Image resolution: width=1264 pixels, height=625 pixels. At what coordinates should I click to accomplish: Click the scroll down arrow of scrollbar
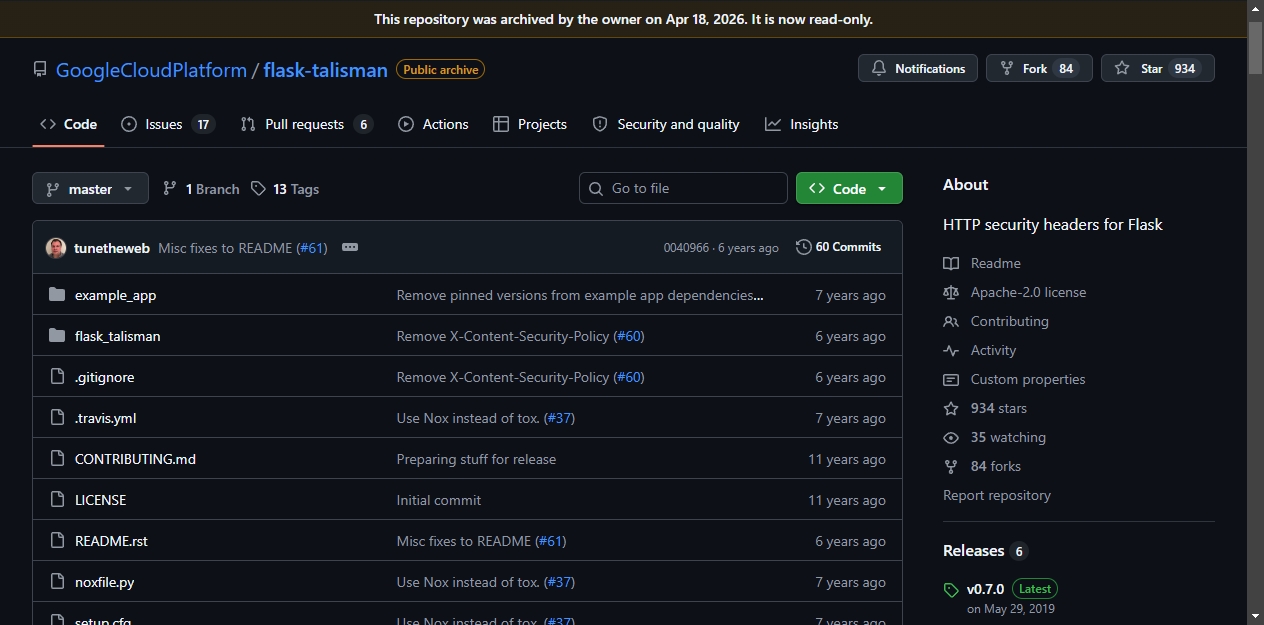[1255, 616]
